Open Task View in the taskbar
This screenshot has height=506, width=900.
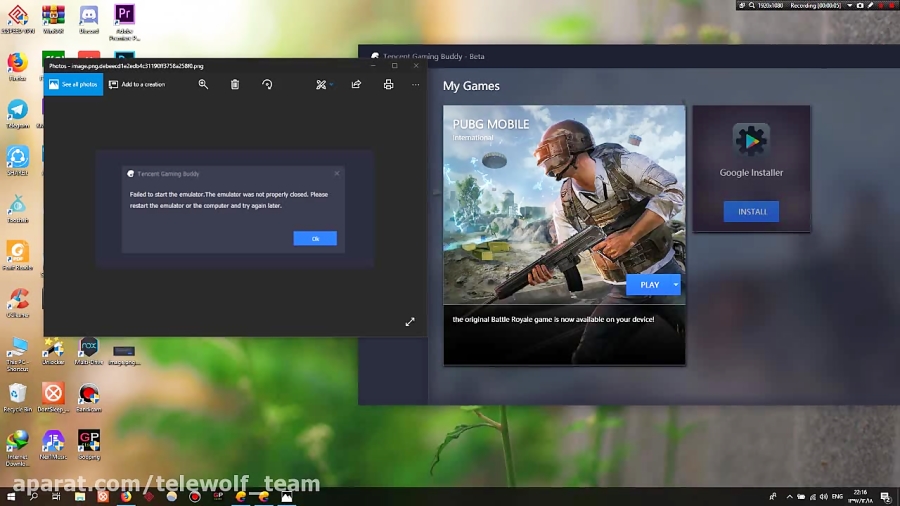tap(56, 496)
